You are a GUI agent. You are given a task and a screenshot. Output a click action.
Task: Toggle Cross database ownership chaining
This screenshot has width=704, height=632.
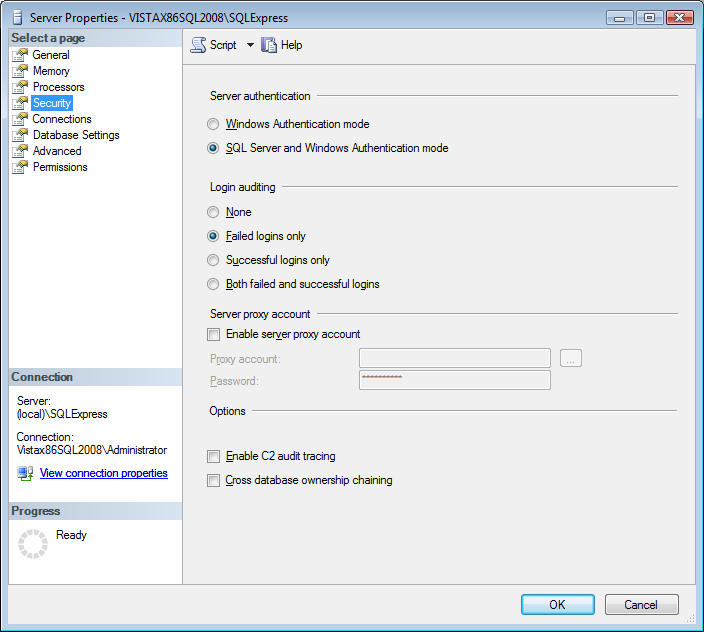(213, 480)
